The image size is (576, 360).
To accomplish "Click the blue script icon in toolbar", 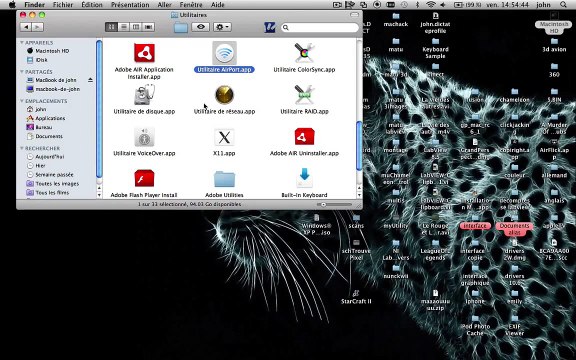I will click(x=270, y=27).
